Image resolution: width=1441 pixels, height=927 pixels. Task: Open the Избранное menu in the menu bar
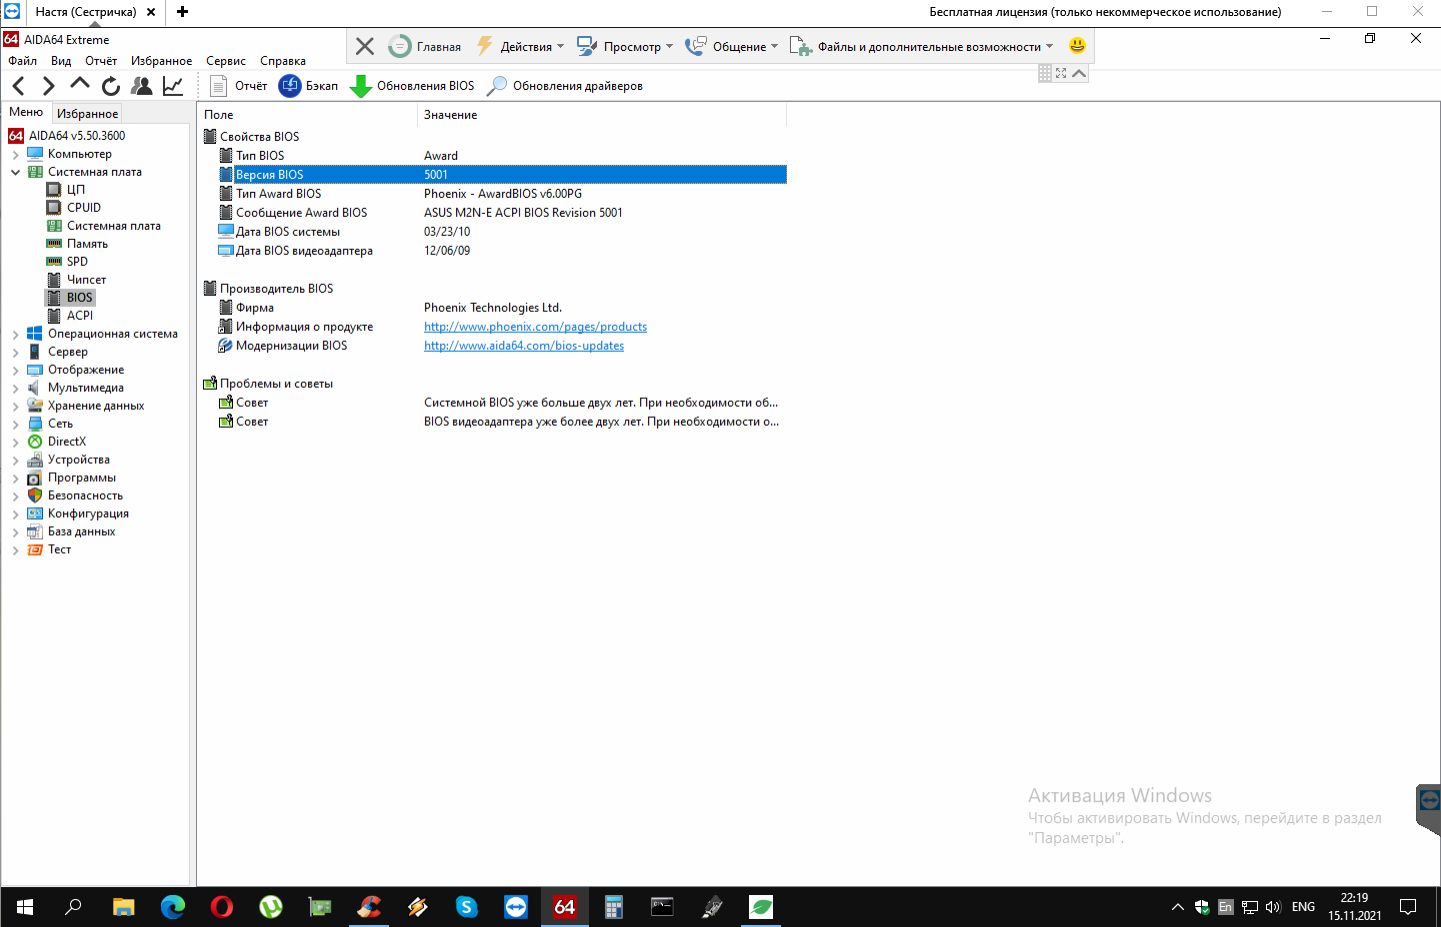coord(161,61)
